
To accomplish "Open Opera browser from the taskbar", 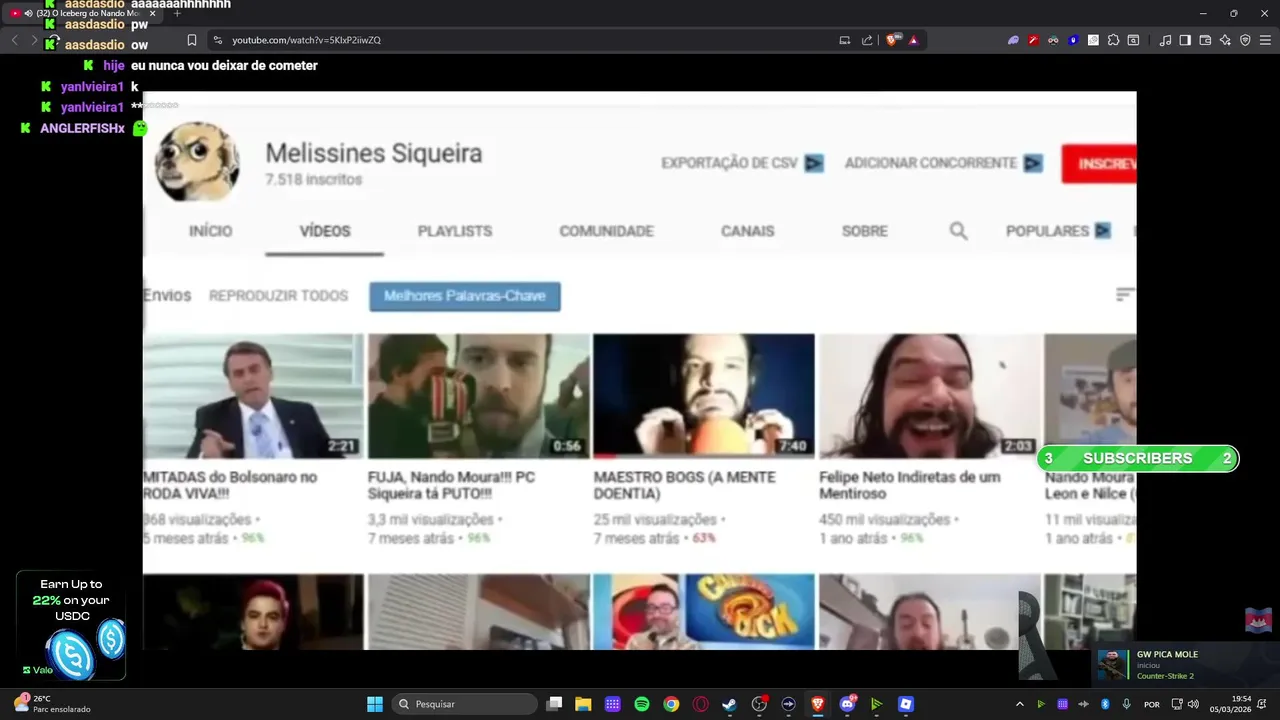I will (x=700, y=704).
